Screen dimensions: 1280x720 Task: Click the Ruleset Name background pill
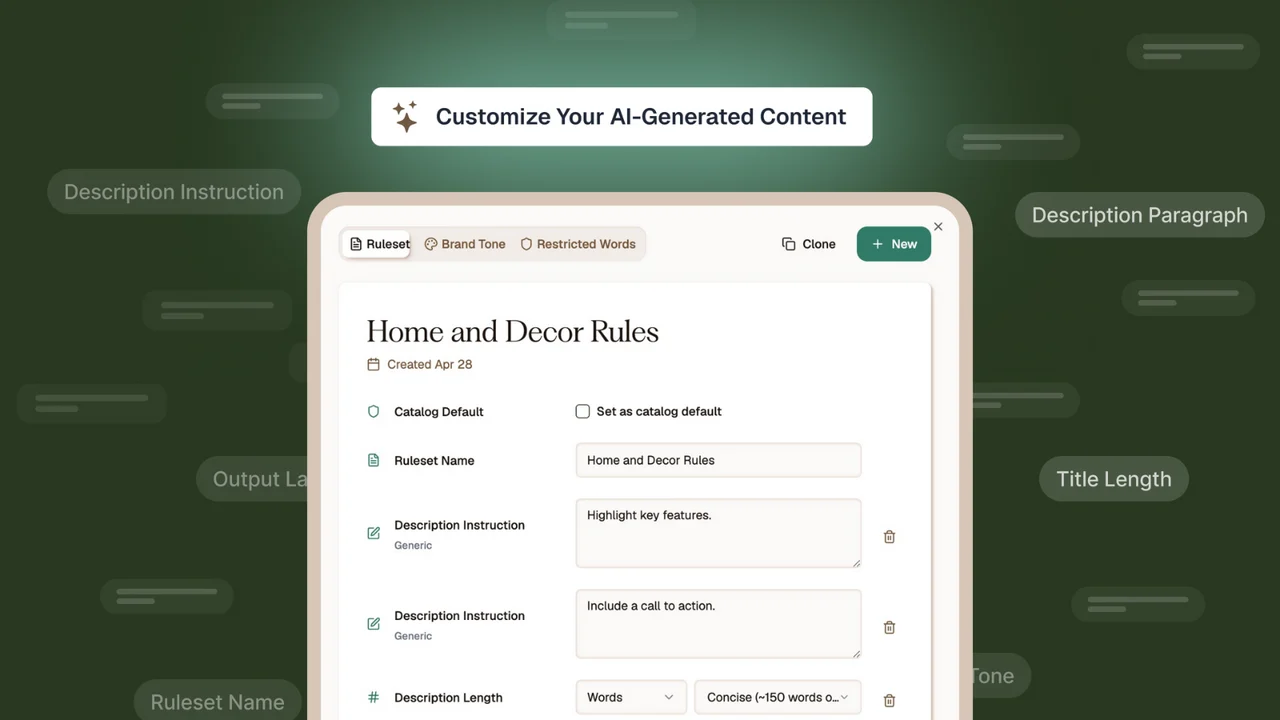pos(218,702)
